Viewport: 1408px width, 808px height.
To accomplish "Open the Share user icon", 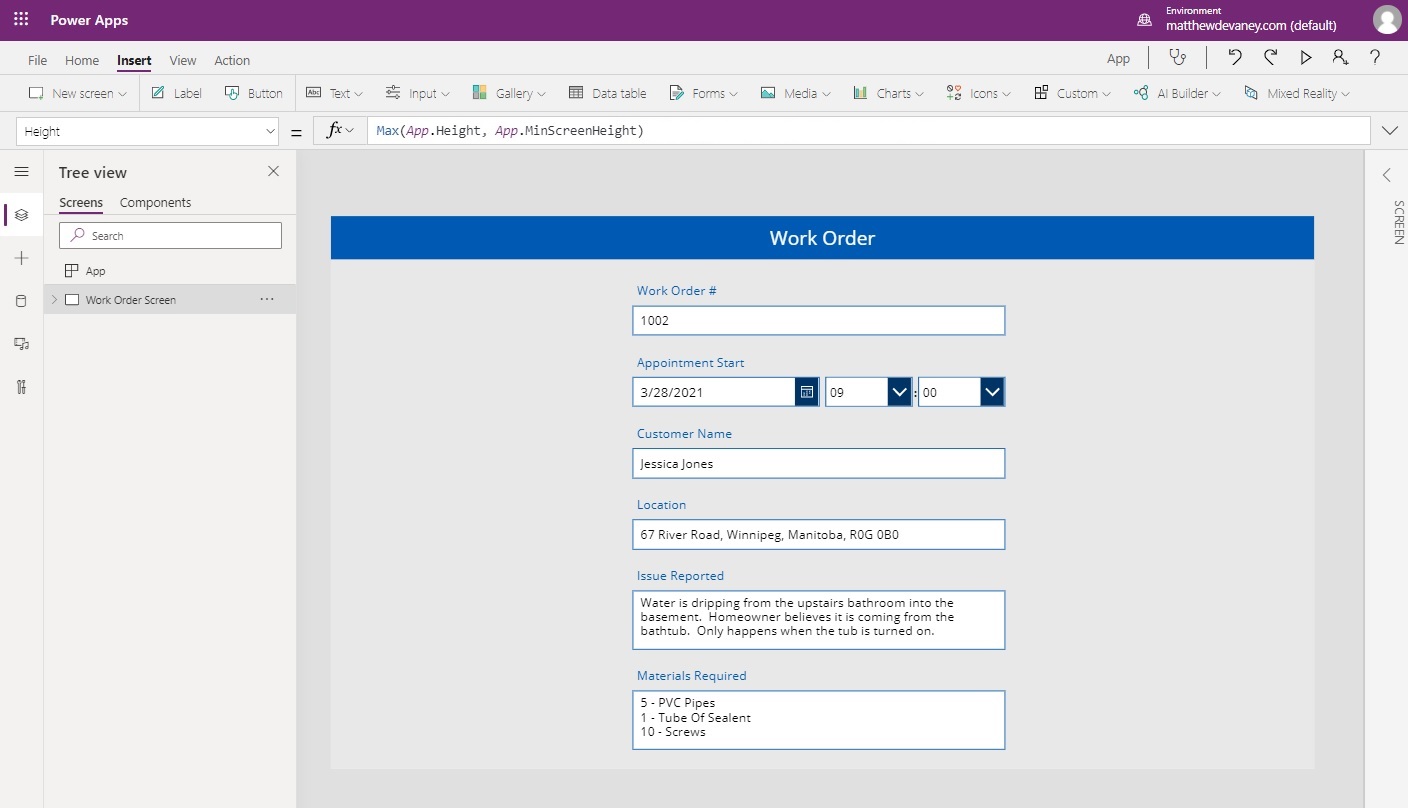I will click(x=1340, y=58).
